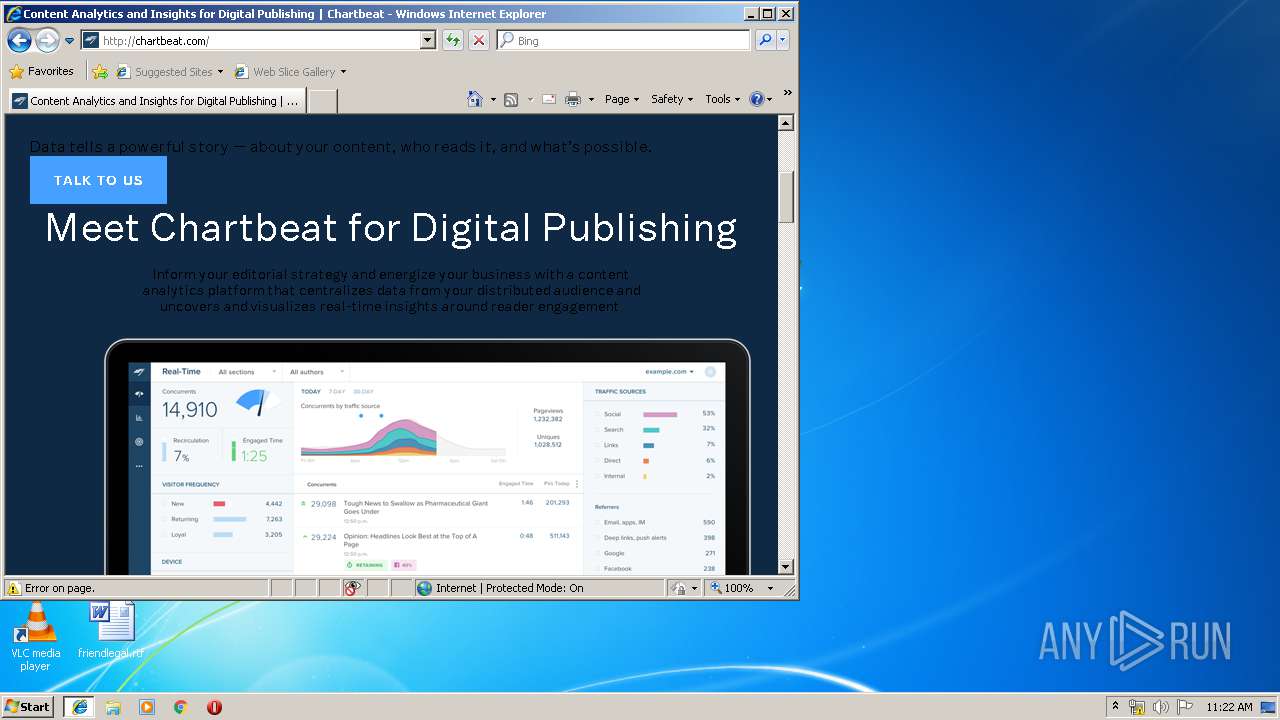Click the Bing search box
Viewport: 1280px width, 720px height.
[624, 41]
